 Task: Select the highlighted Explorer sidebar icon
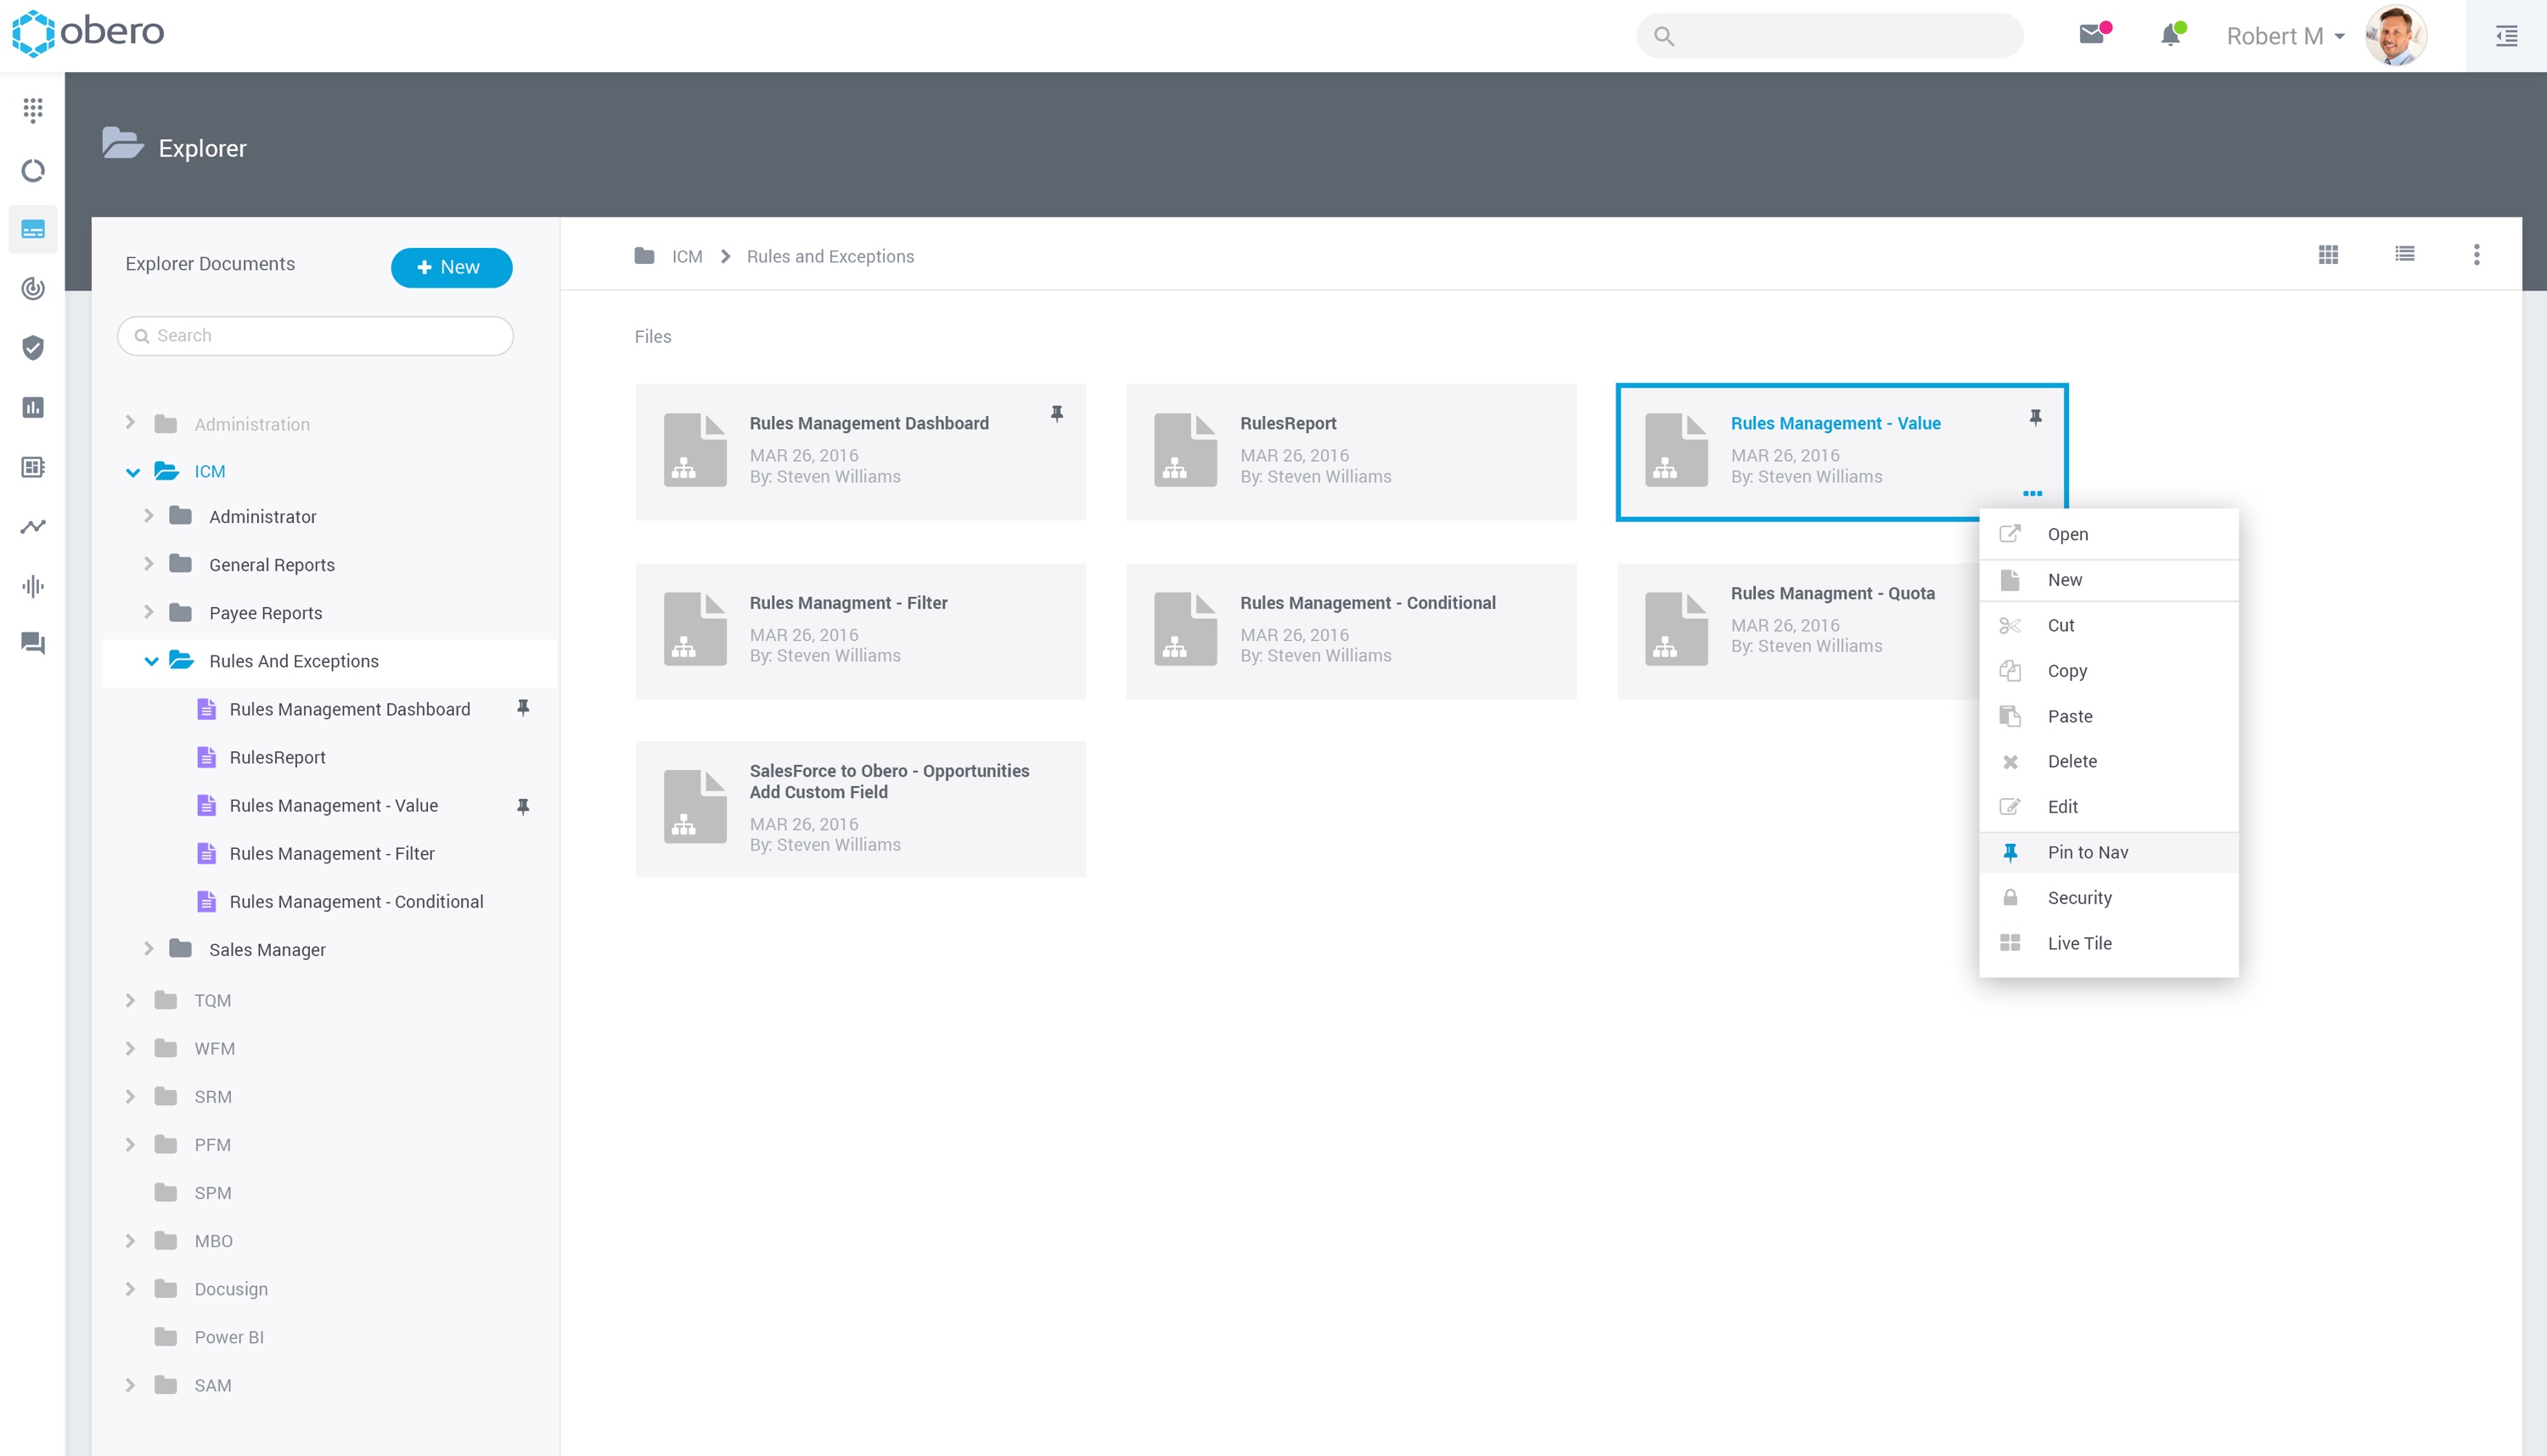[33, 230]
